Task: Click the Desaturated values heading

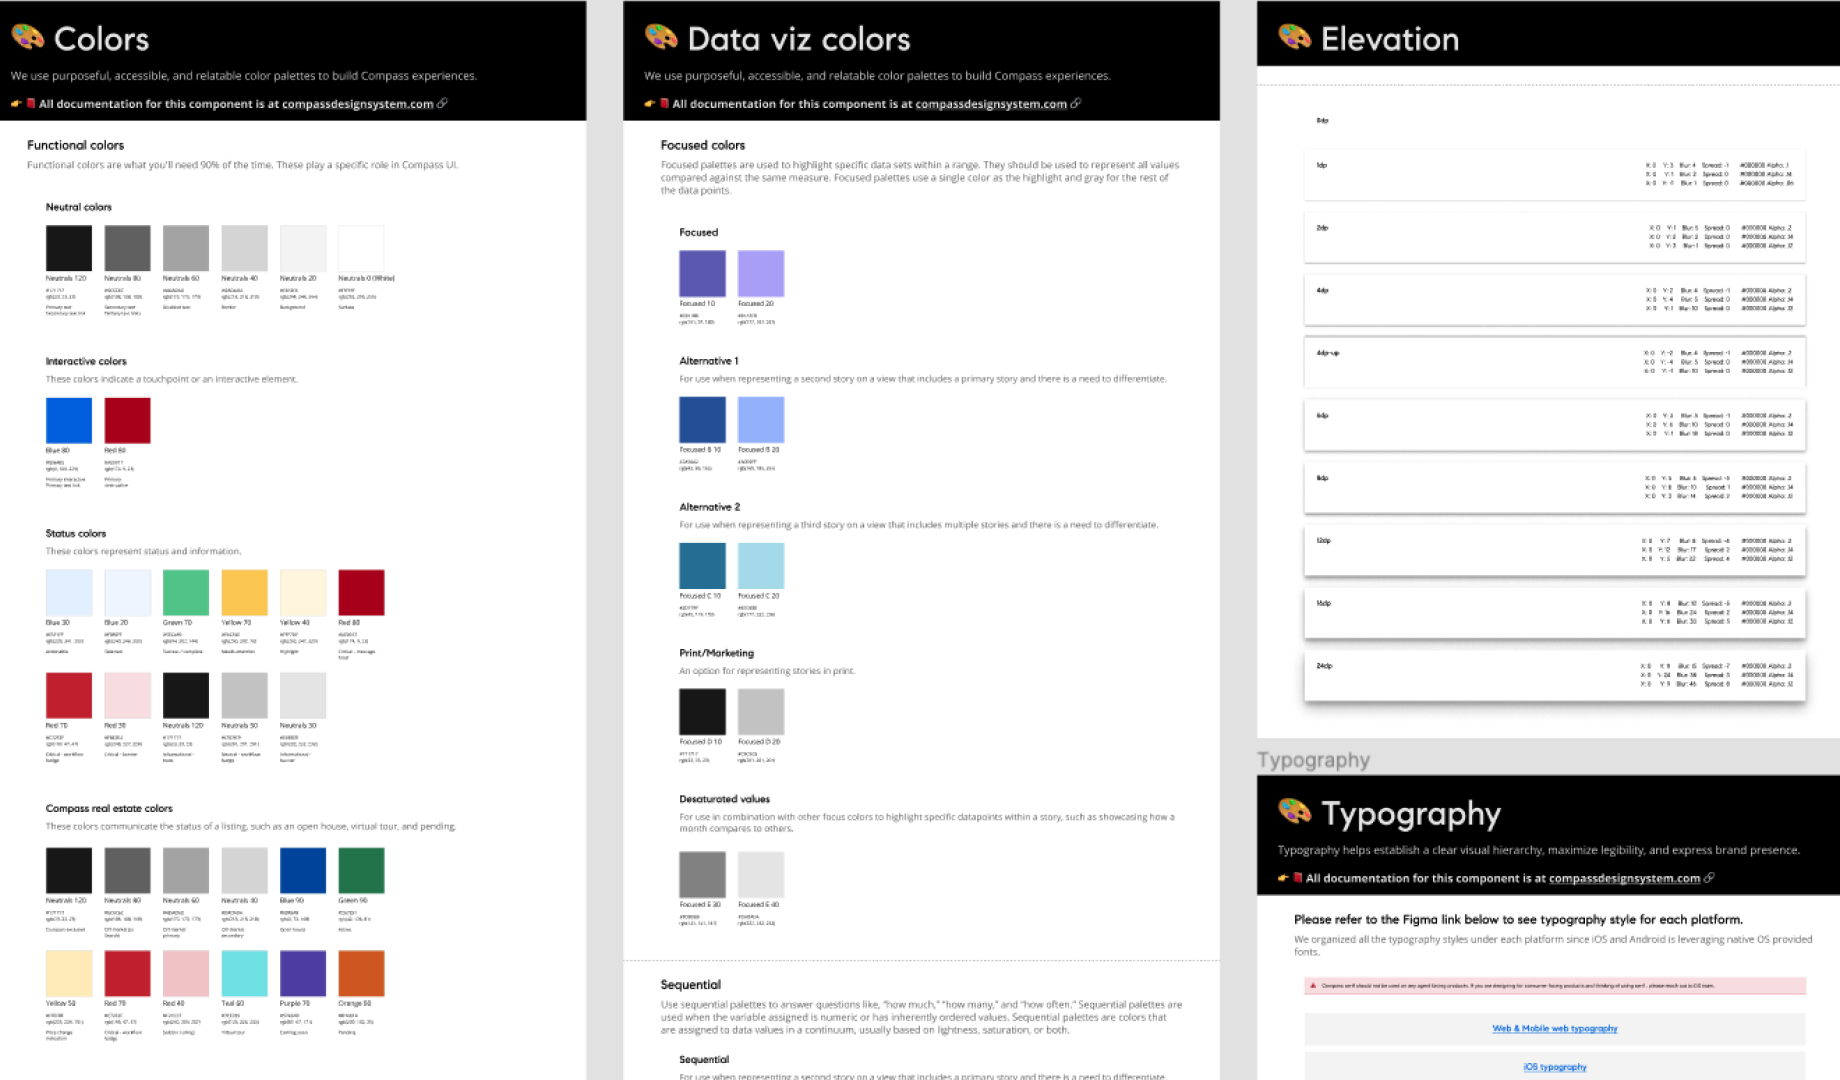Action: (x=724, y=799)
